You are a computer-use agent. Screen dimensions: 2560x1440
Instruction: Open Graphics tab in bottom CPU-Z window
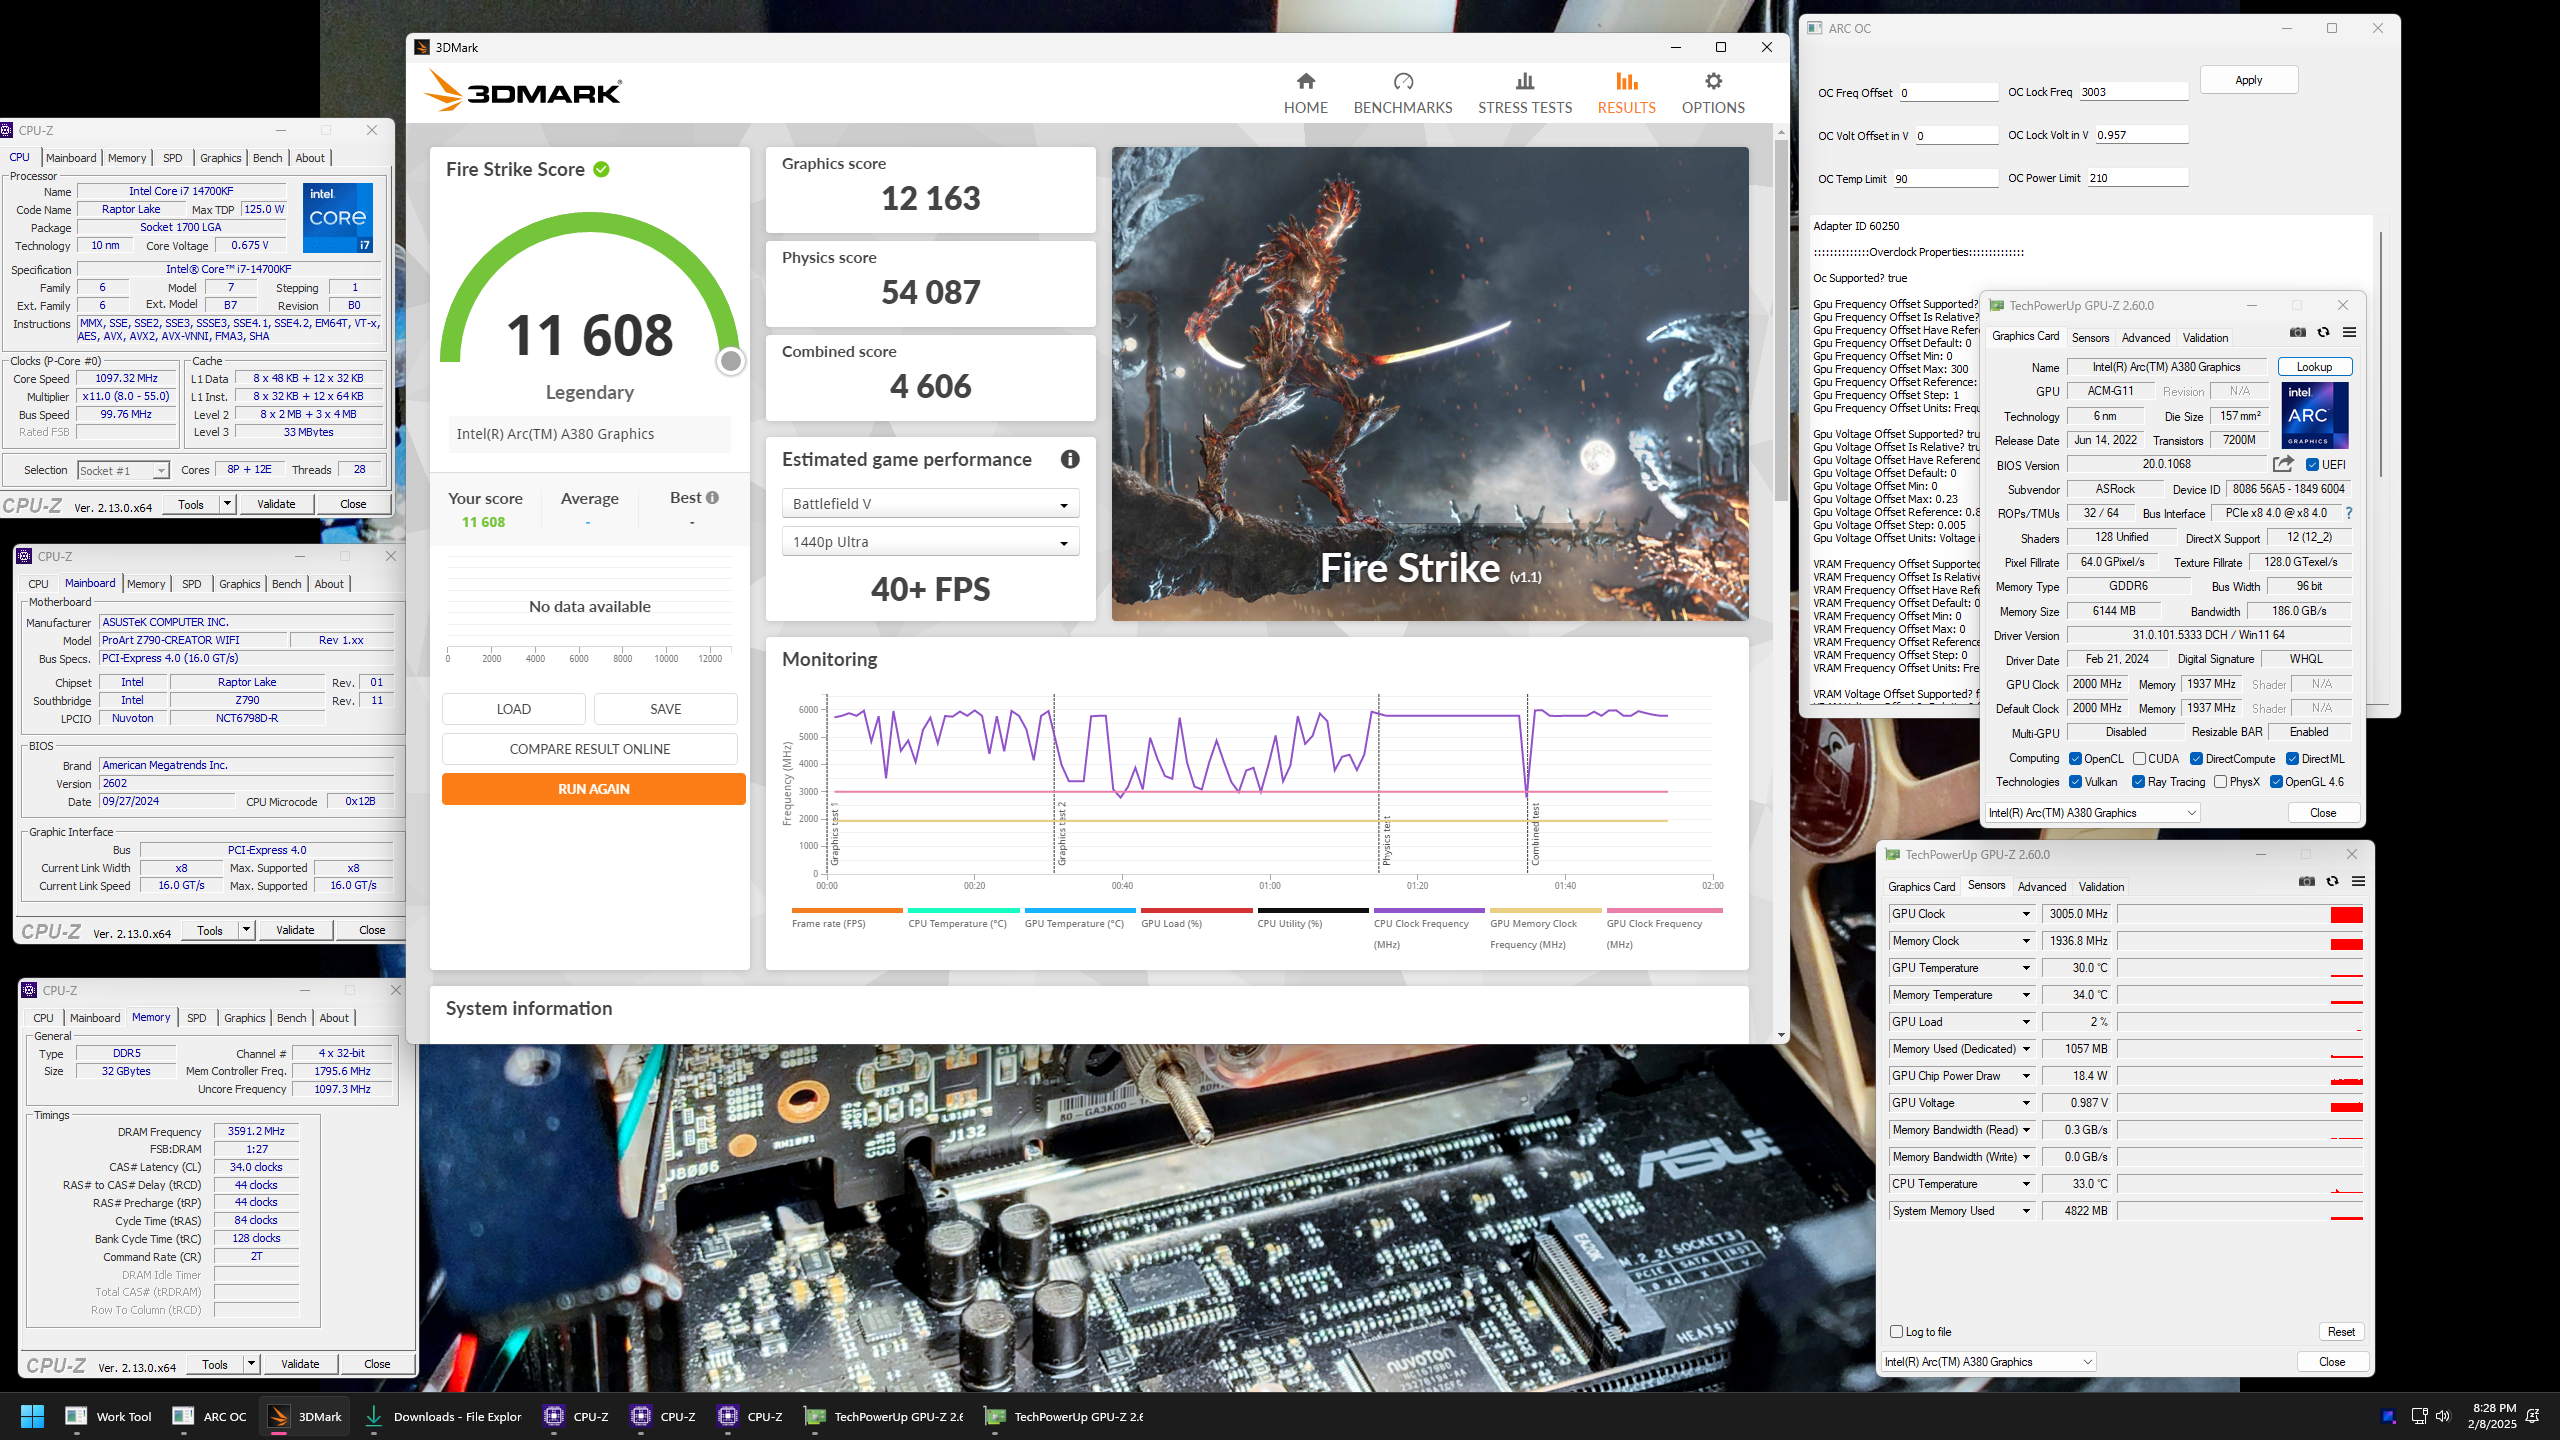coord(245,1018)
